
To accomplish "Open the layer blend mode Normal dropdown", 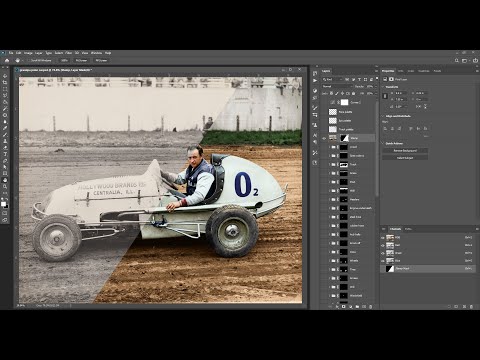I will [336, 86].
